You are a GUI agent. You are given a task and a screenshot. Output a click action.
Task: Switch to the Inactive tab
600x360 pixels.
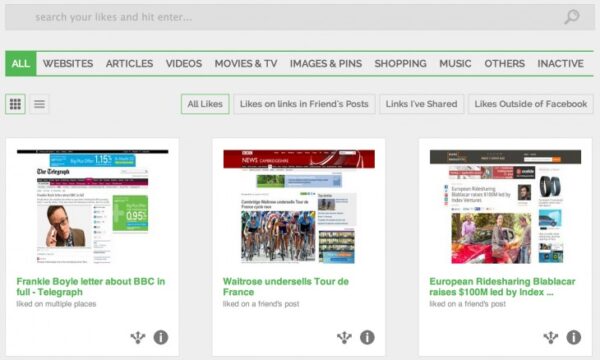tap(561, 64)
